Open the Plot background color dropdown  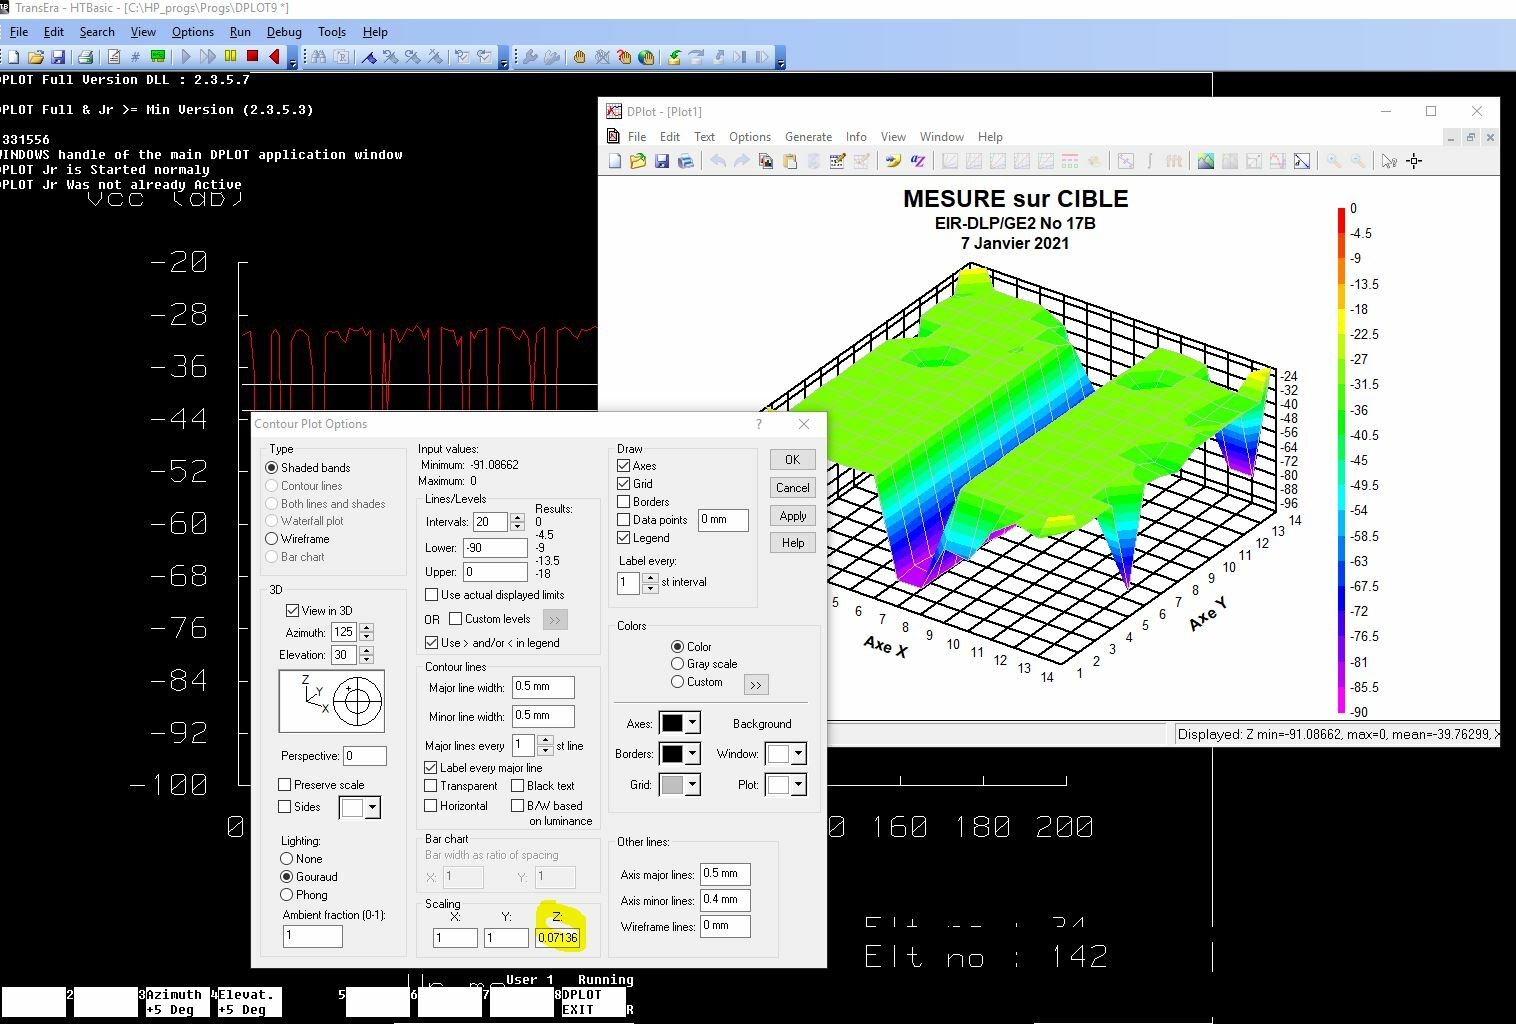pyautogui.click(x=798, y=785)
